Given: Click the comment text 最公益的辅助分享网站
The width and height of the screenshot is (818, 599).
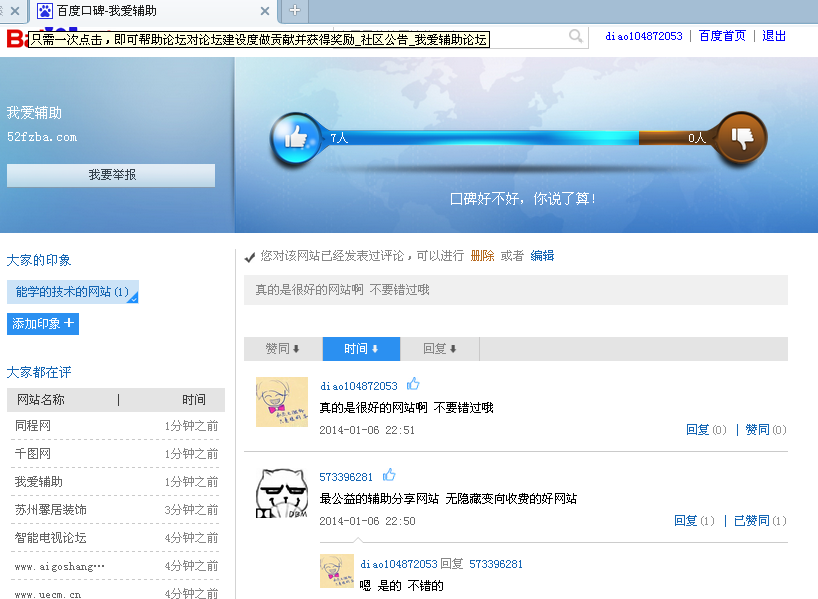Looking at the screenshot, I should 379,499.
